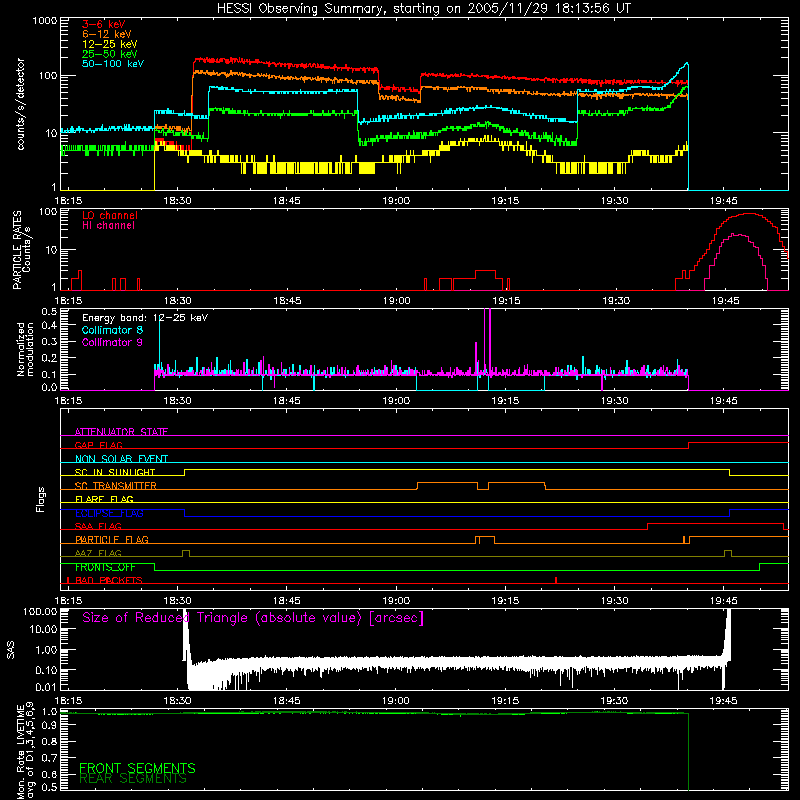Click the 'PARTICLE FLAG' label
This screenshot has height=800, width=800.
(112, 540)
